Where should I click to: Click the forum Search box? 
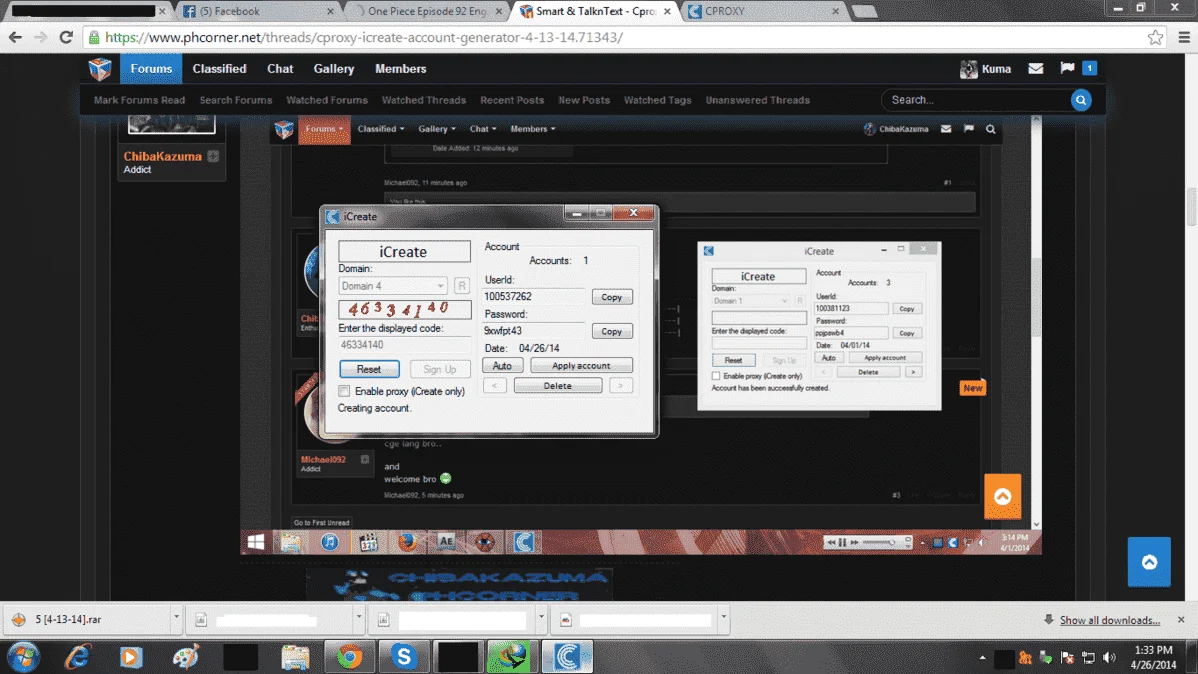point(978,100)
